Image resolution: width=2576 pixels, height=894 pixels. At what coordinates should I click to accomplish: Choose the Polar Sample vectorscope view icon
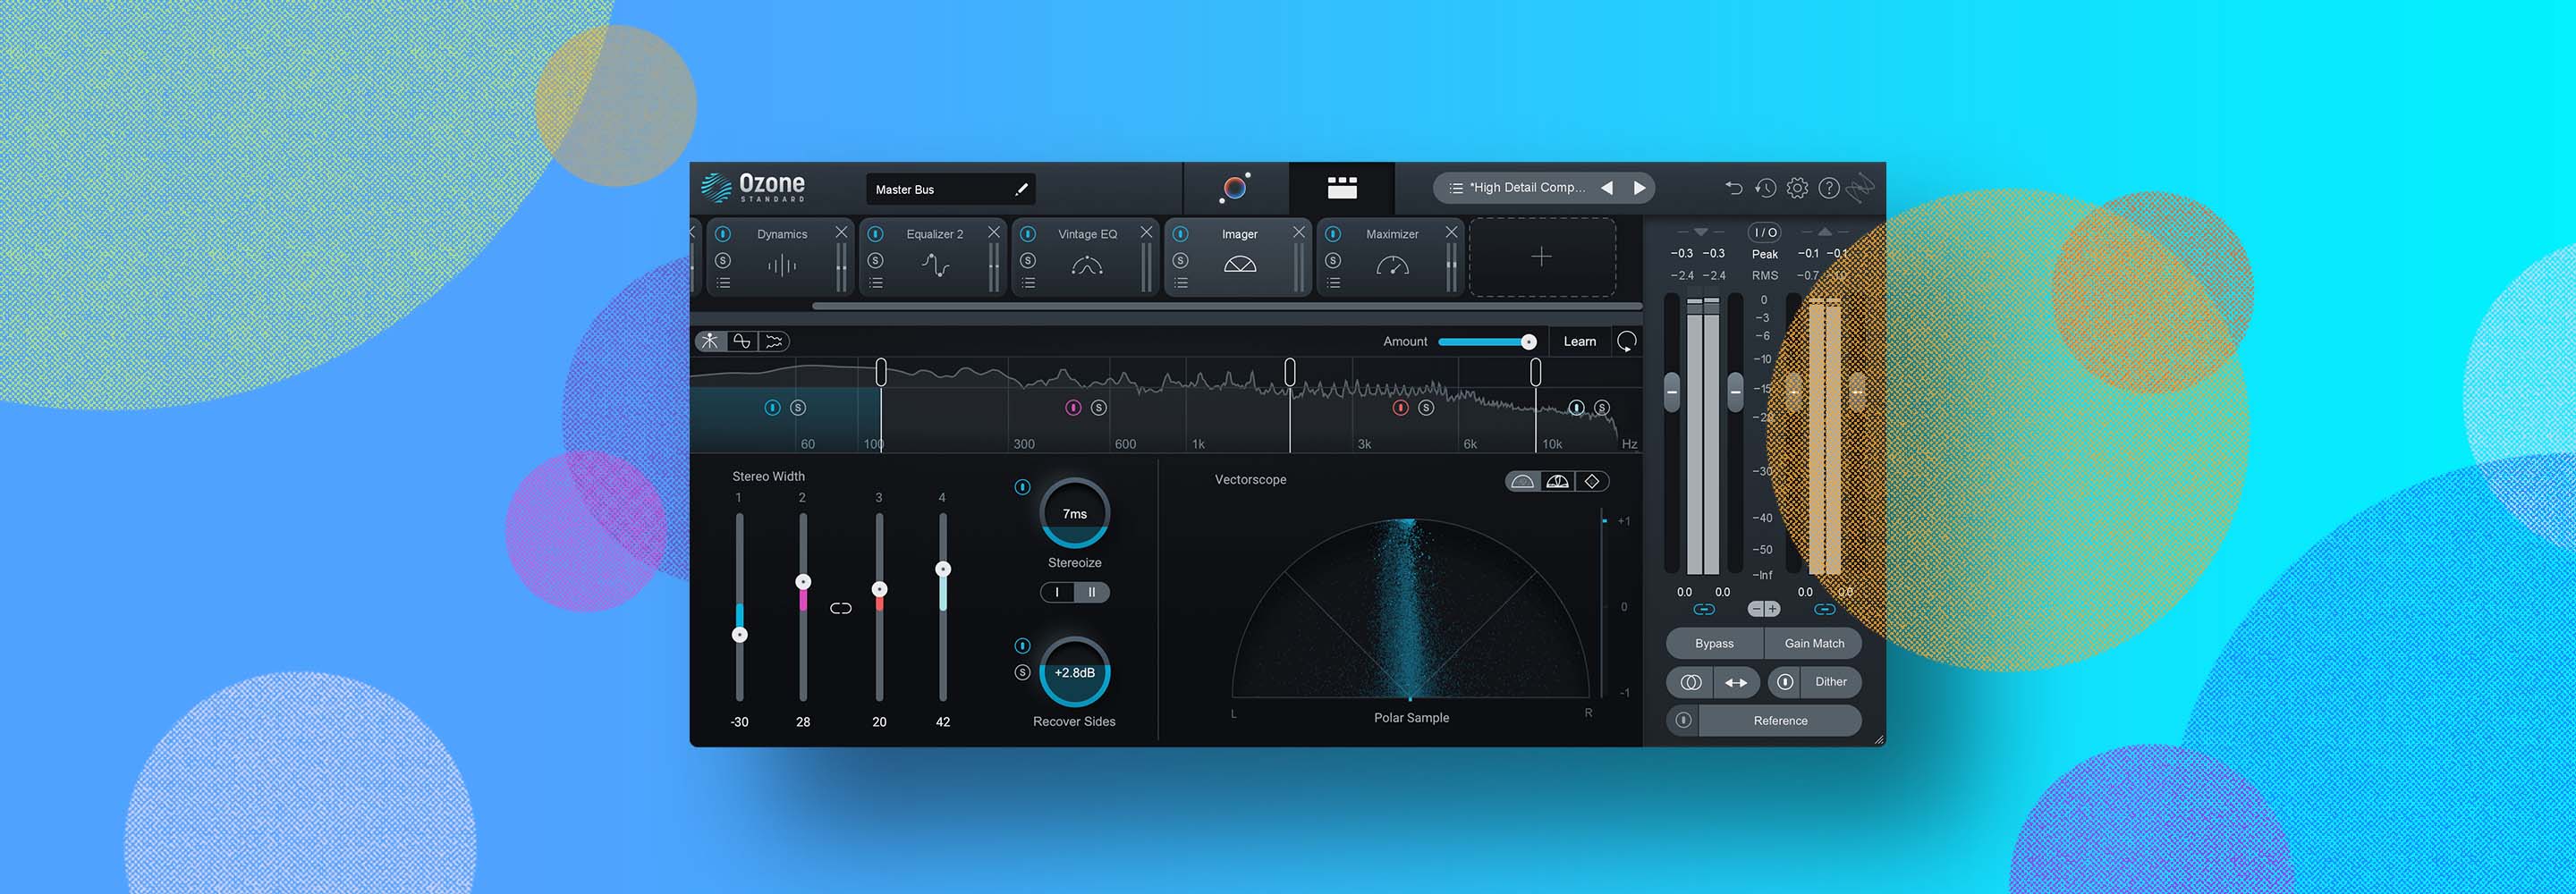pyautogui.click(x=1522, y=482)
